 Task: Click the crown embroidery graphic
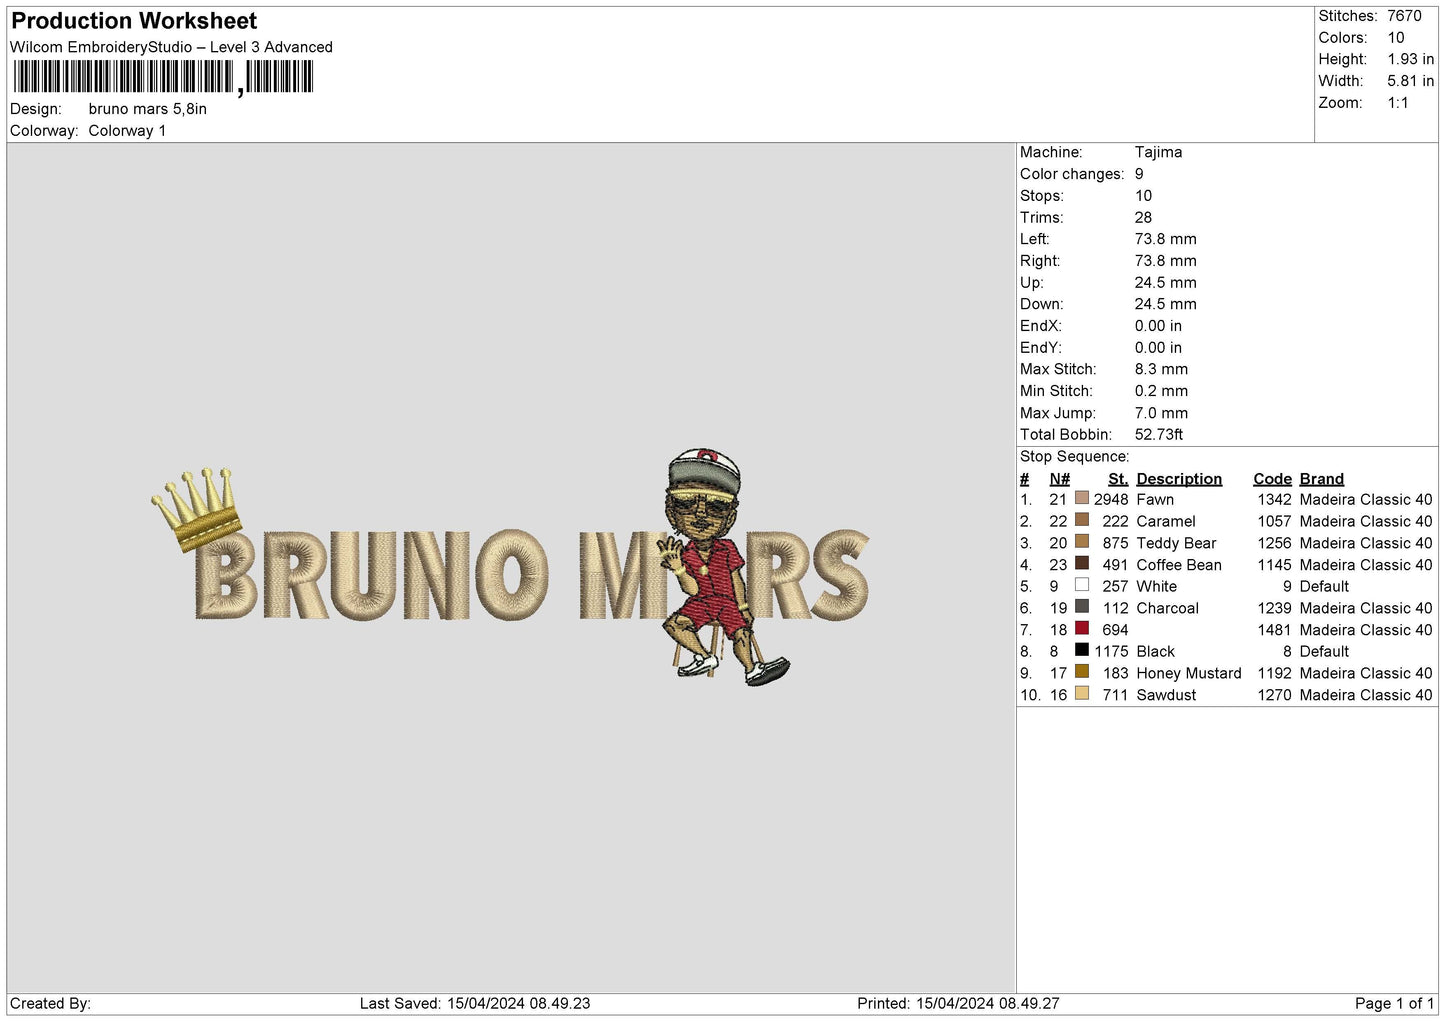tap(198, 509)
